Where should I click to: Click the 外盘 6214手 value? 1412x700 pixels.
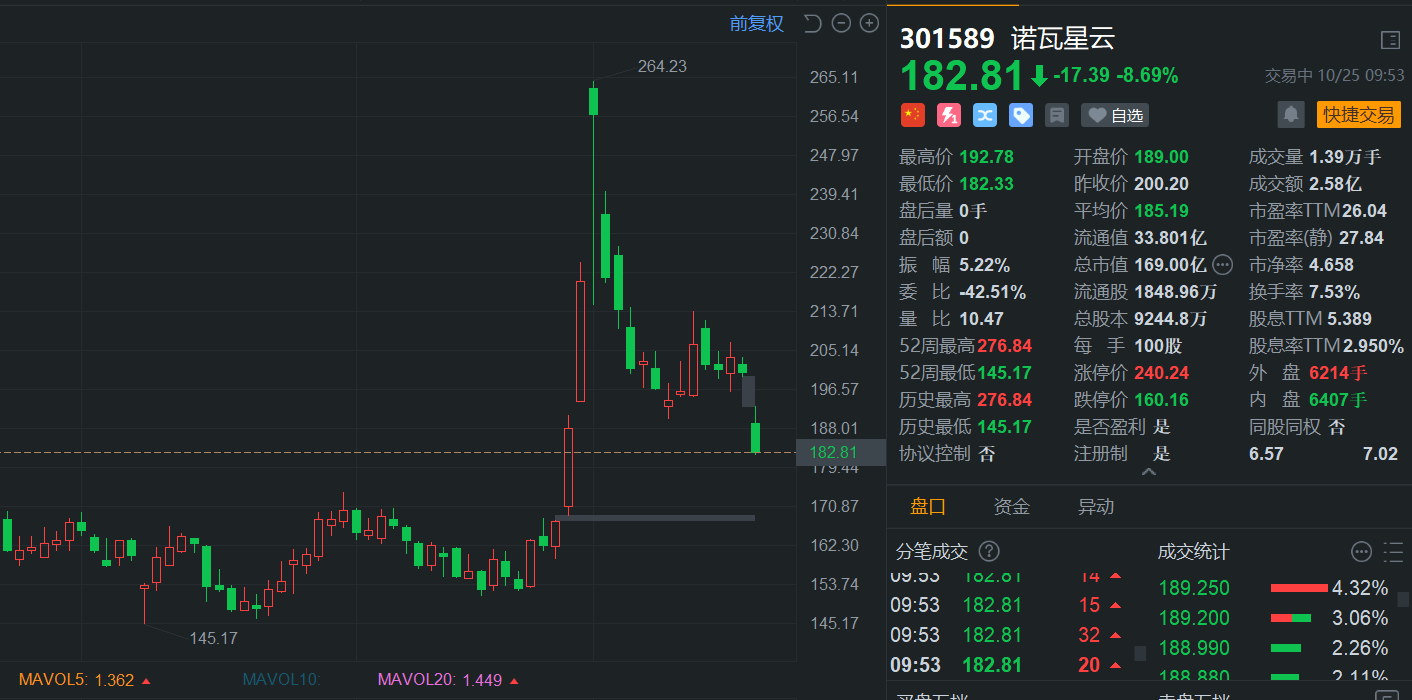point(1338,373)
